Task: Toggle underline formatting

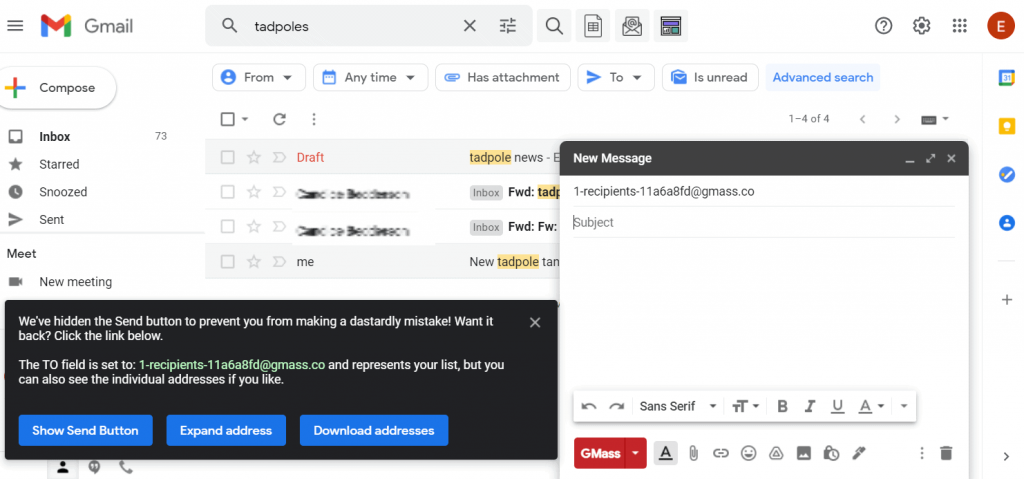Action: [x=837, y=407]
